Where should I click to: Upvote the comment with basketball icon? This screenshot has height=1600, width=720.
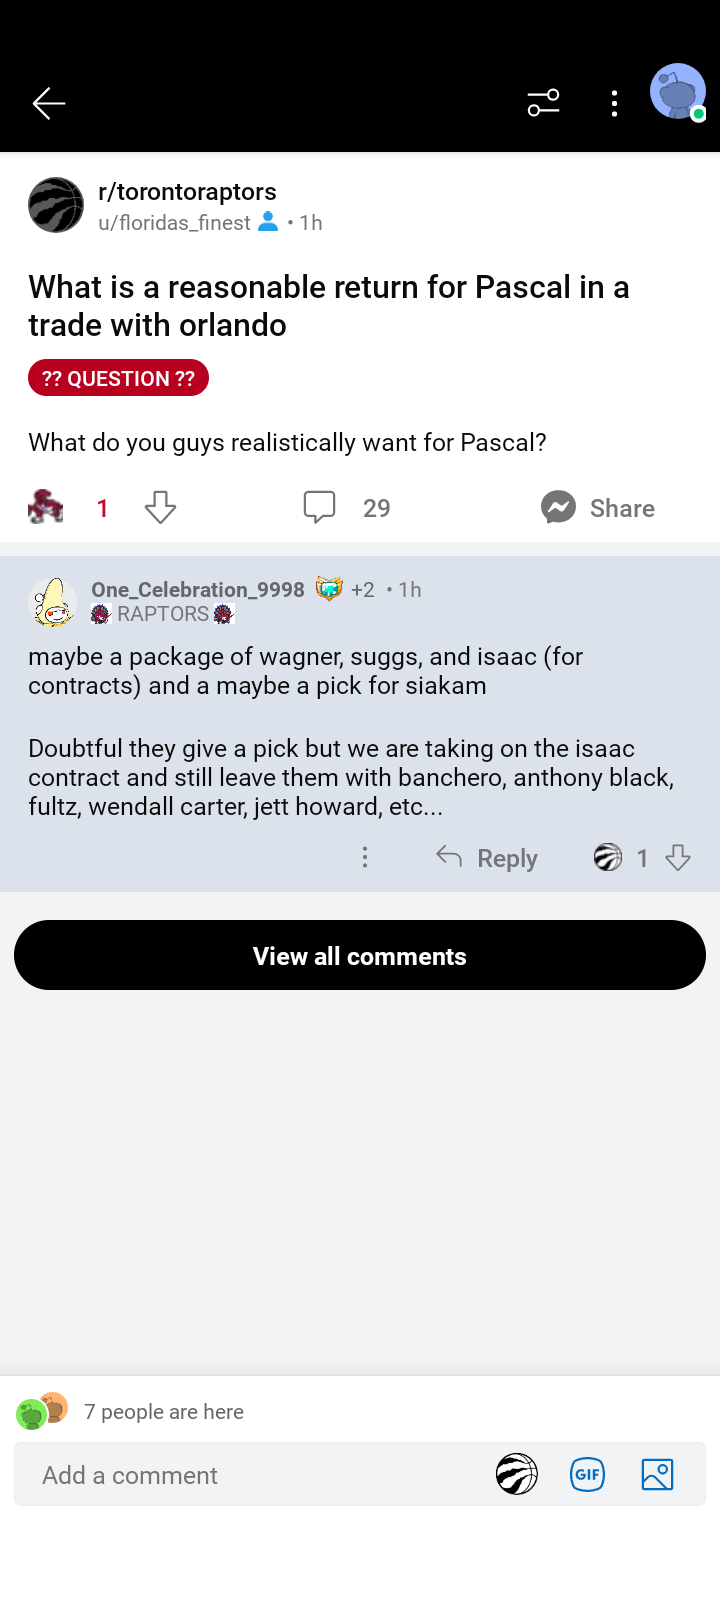[608, 858]
